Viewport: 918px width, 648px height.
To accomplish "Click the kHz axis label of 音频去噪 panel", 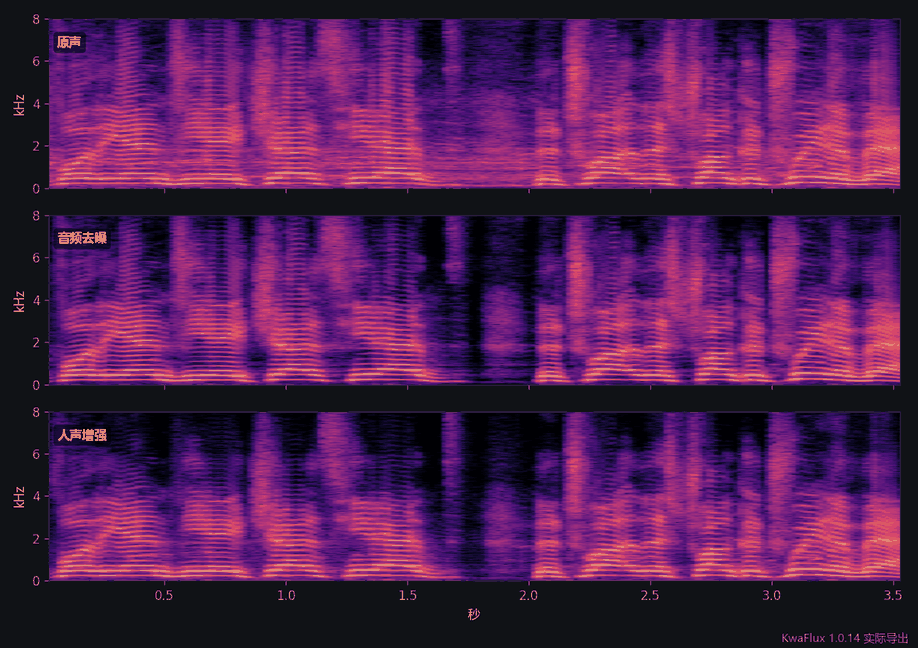I will pyautogui.click(x=19, y=301).
